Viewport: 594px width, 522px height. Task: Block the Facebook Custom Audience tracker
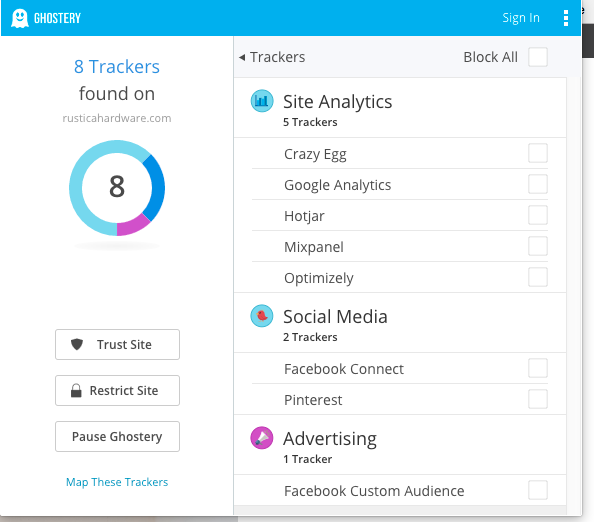538,490
